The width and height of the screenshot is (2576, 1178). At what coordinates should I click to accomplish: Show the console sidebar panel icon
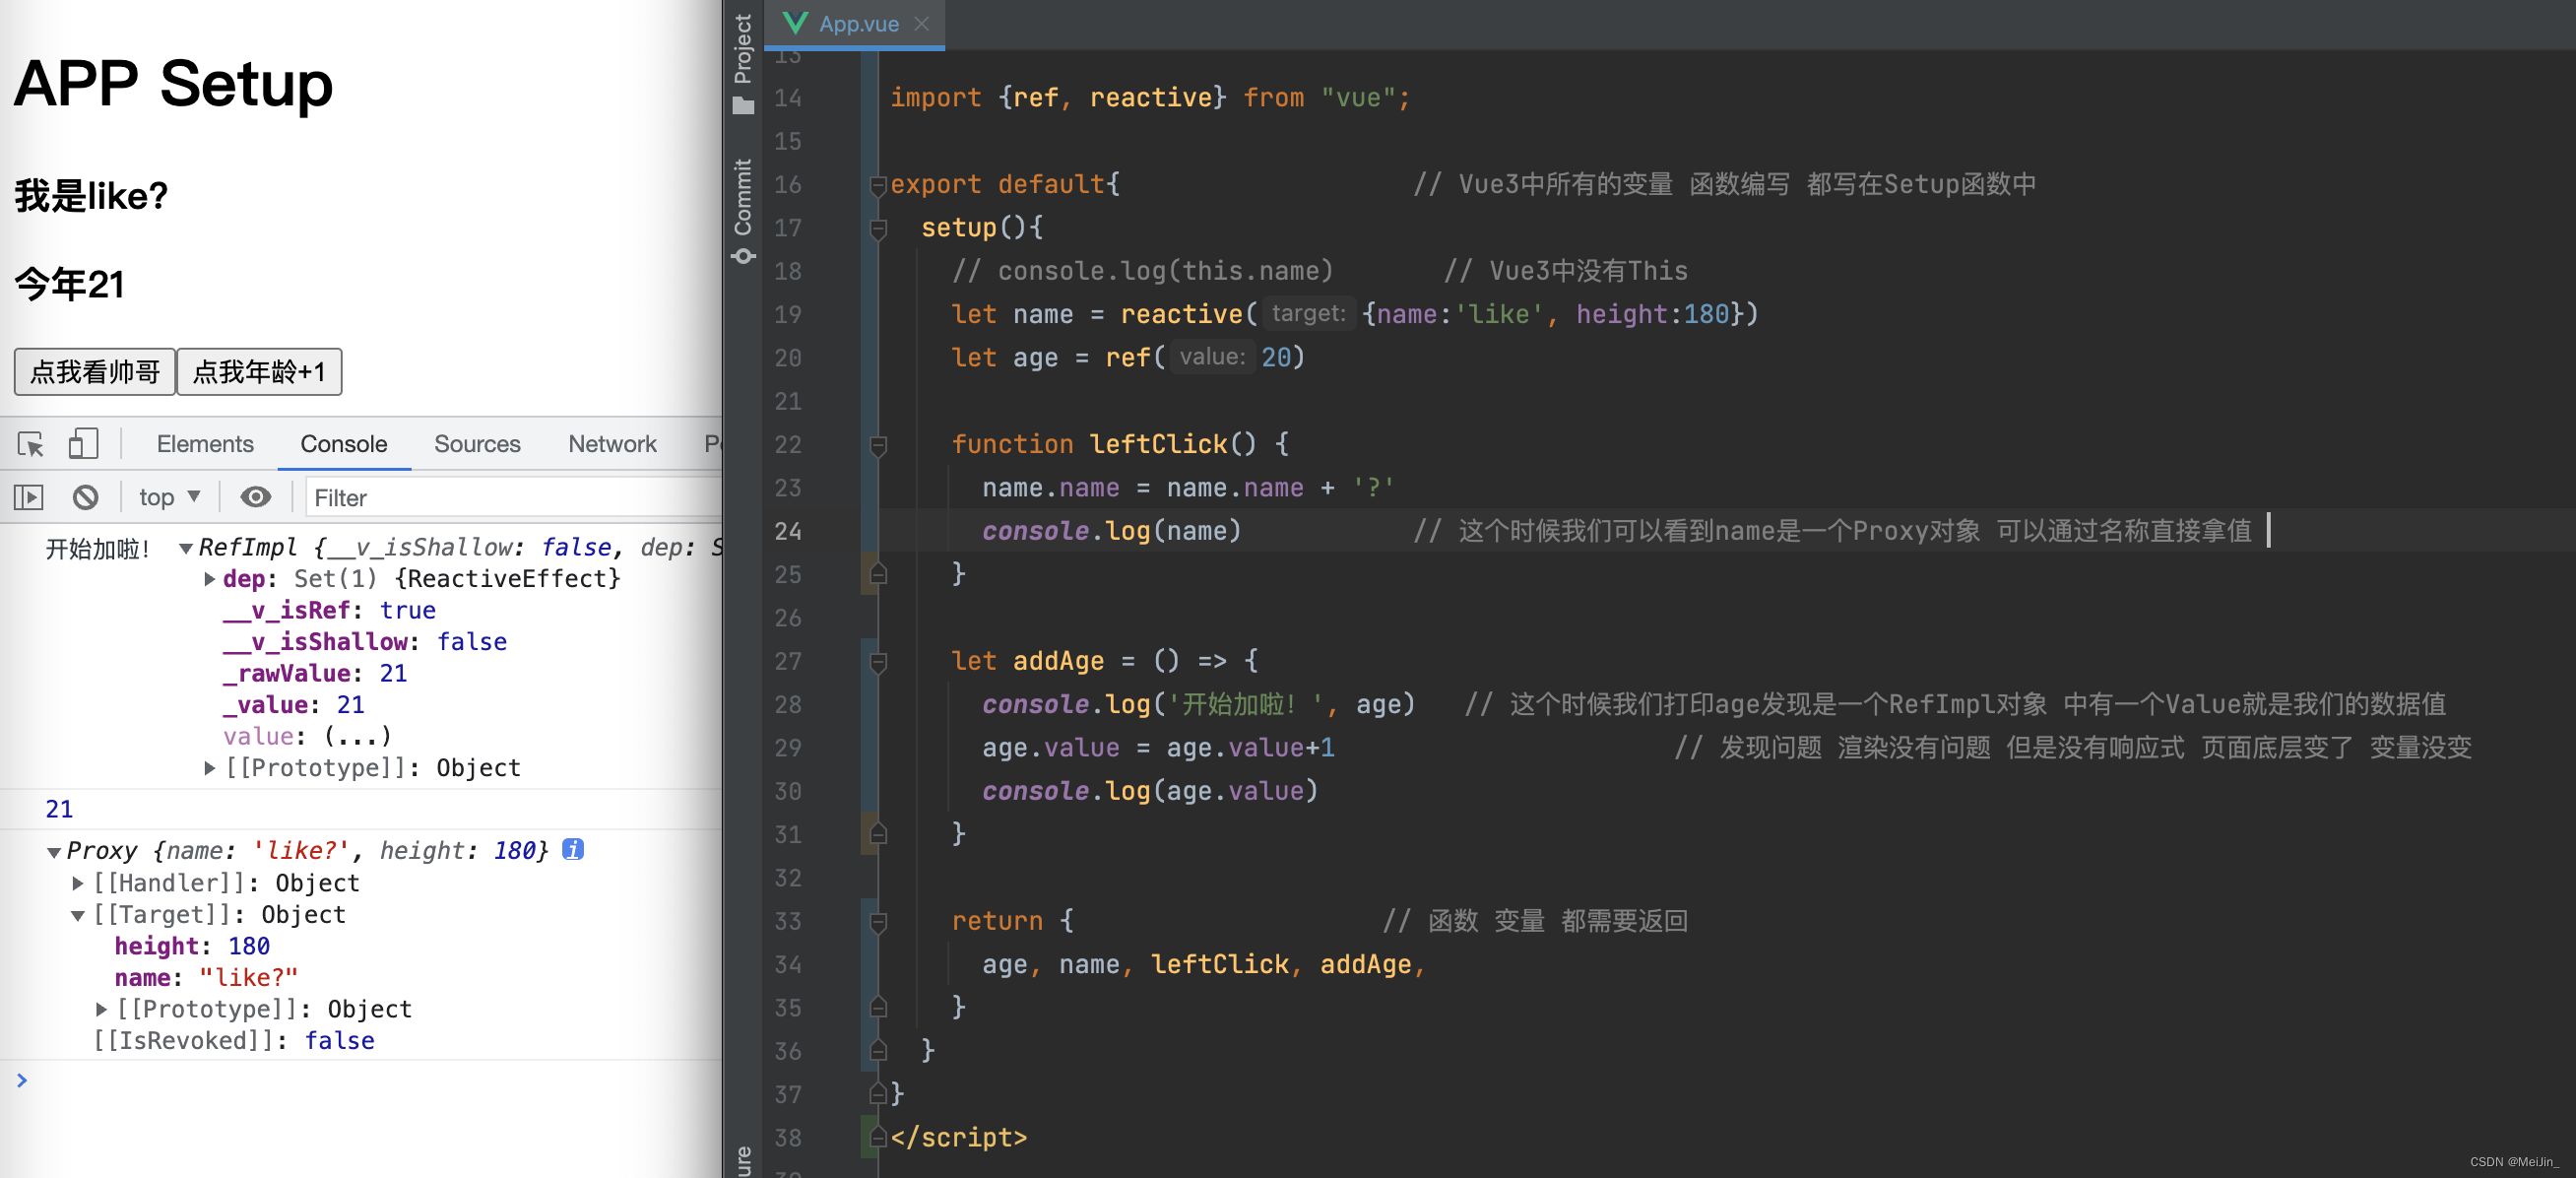29,497
